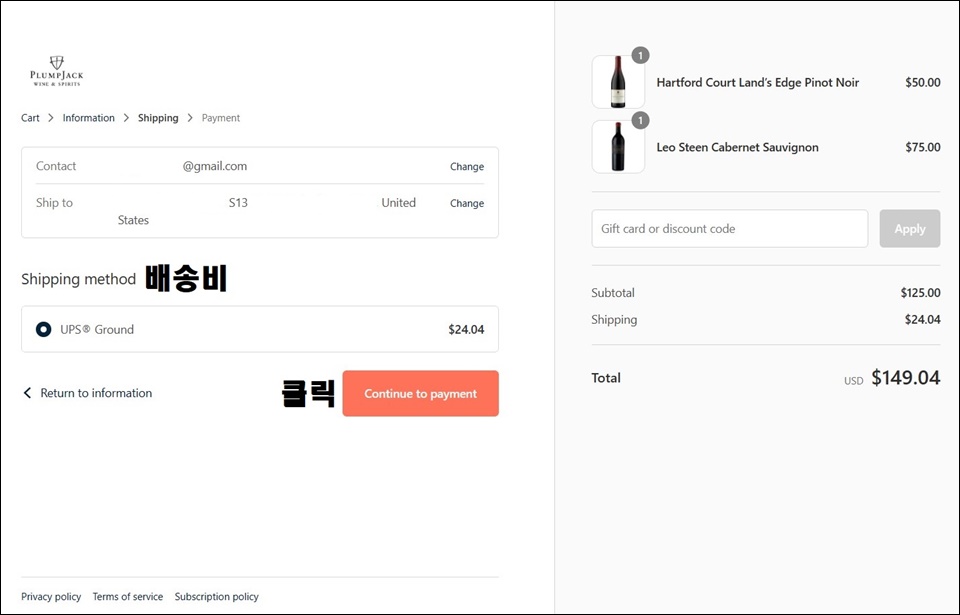Click the quantity badge on Leo Steen Cabernet
The width and height of the screenshot is (960, 615).
click(640, 121)
